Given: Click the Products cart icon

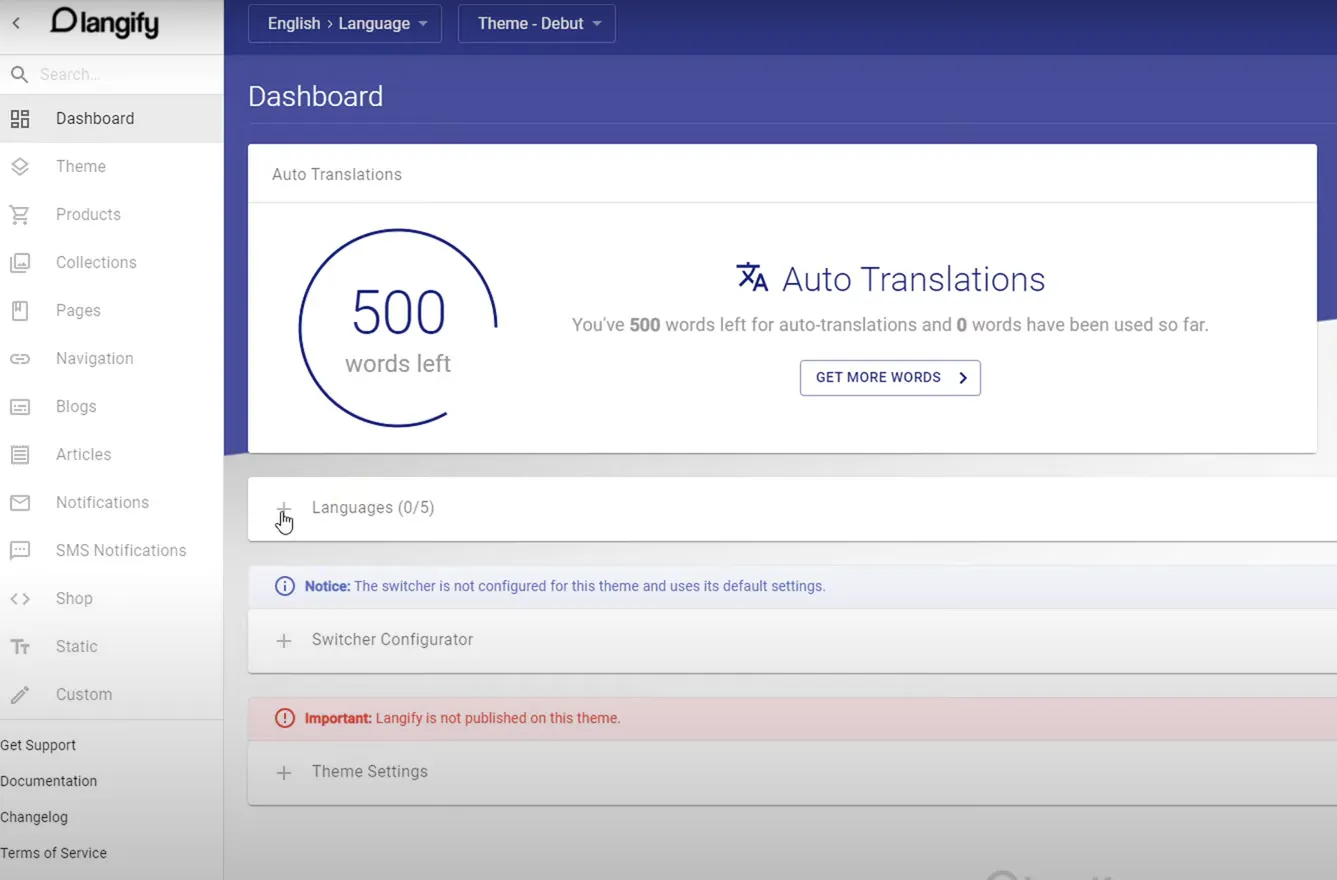Looking at the screenshot, I should click(x=20, y=215).
